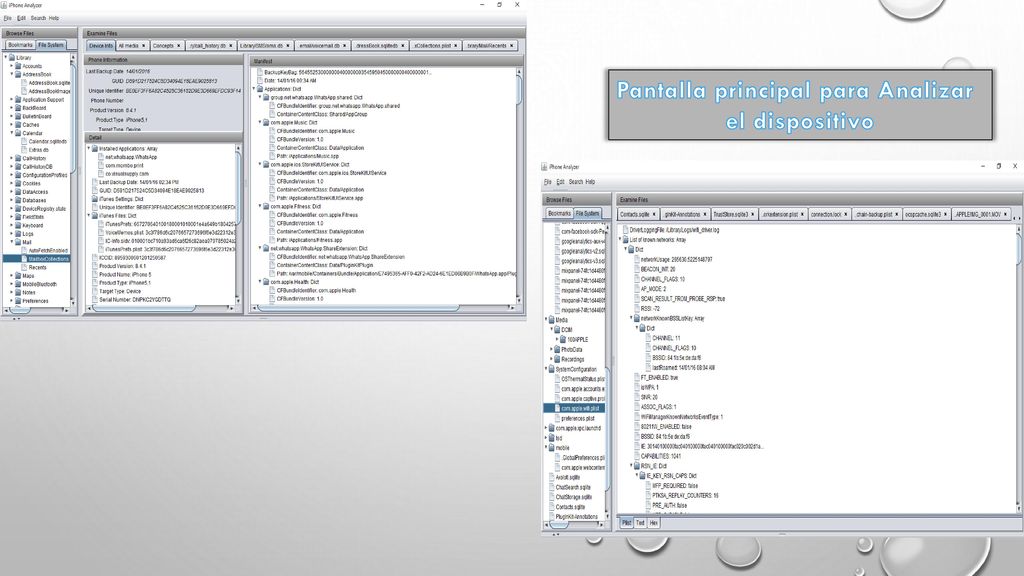The image size is (1024, 576).
Task: Open Edit menu in top-left iPhone Analyzer window
Action: click(21, 18)
